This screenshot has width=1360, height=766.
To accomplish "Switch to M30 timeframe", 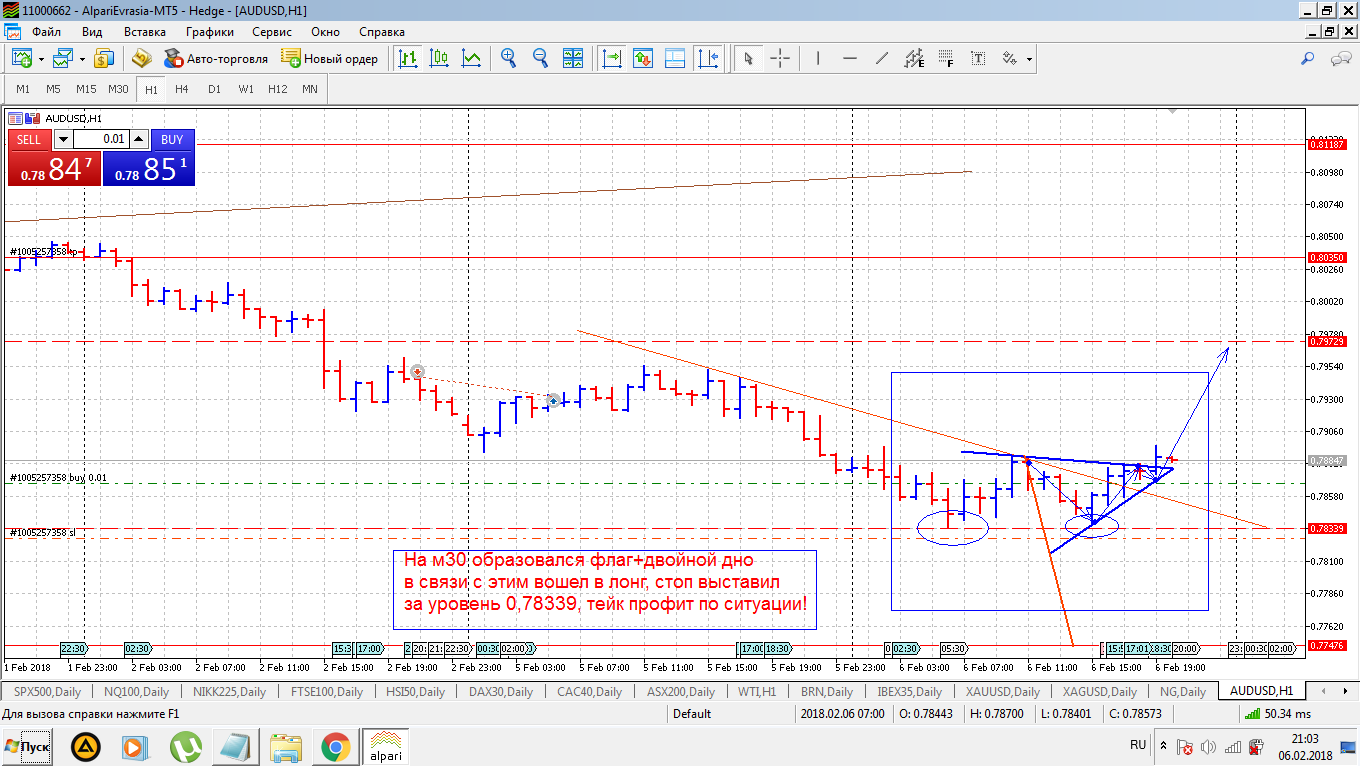I will point(118,89).
